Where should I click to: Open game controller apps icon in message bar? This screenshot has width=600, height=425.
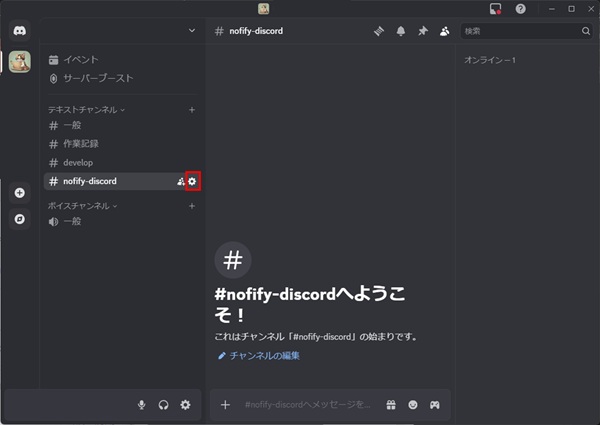[x=434, y=405]
